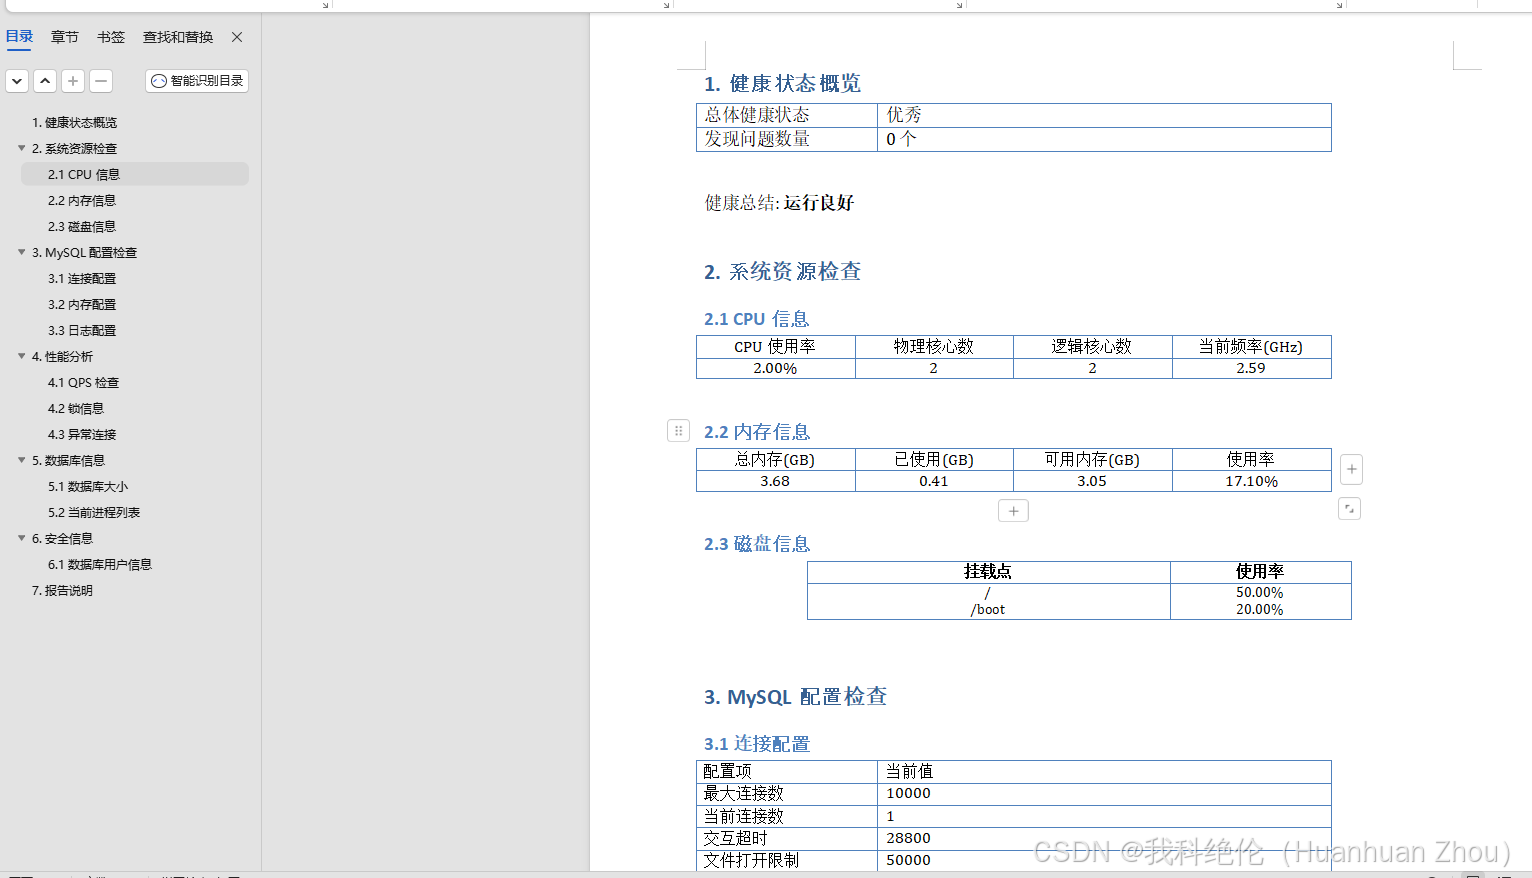Click the table drag handle beside 内存信息 table
The image size is (1532, 878).
click(x=678, y=430)
